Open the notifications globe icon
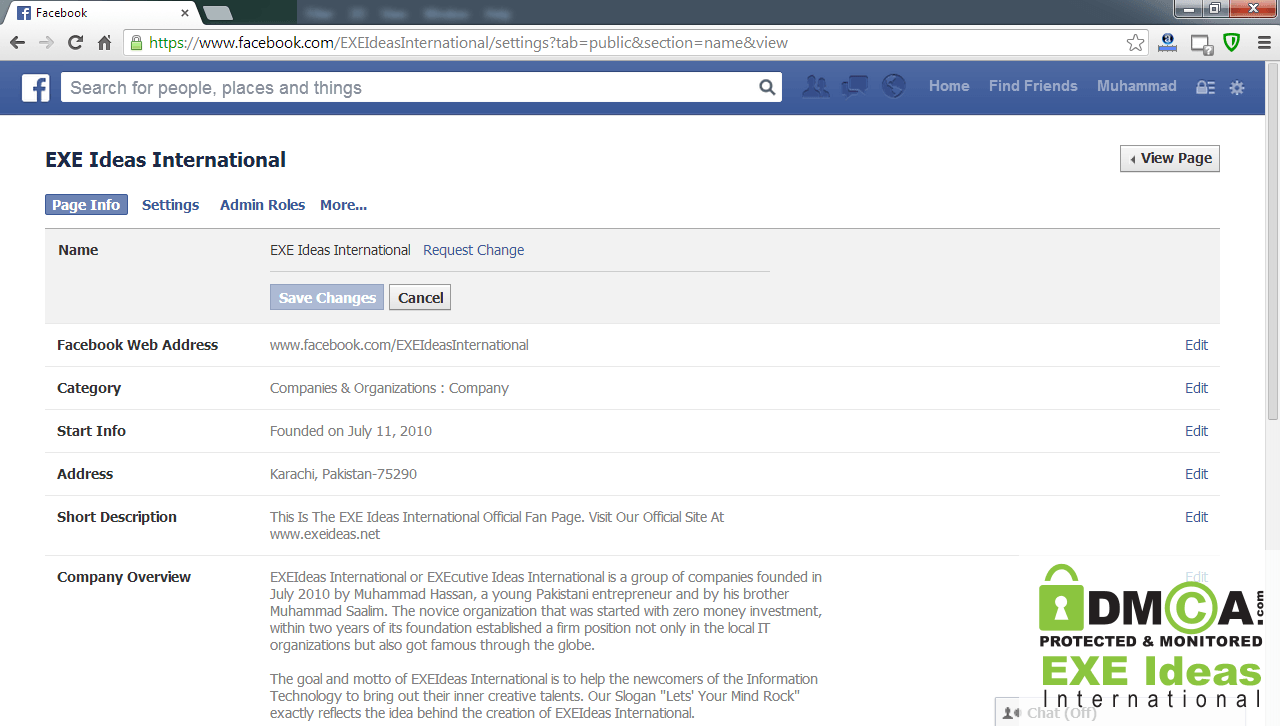The width and height of the screenshot is (1280, 726). click(893, 87)
